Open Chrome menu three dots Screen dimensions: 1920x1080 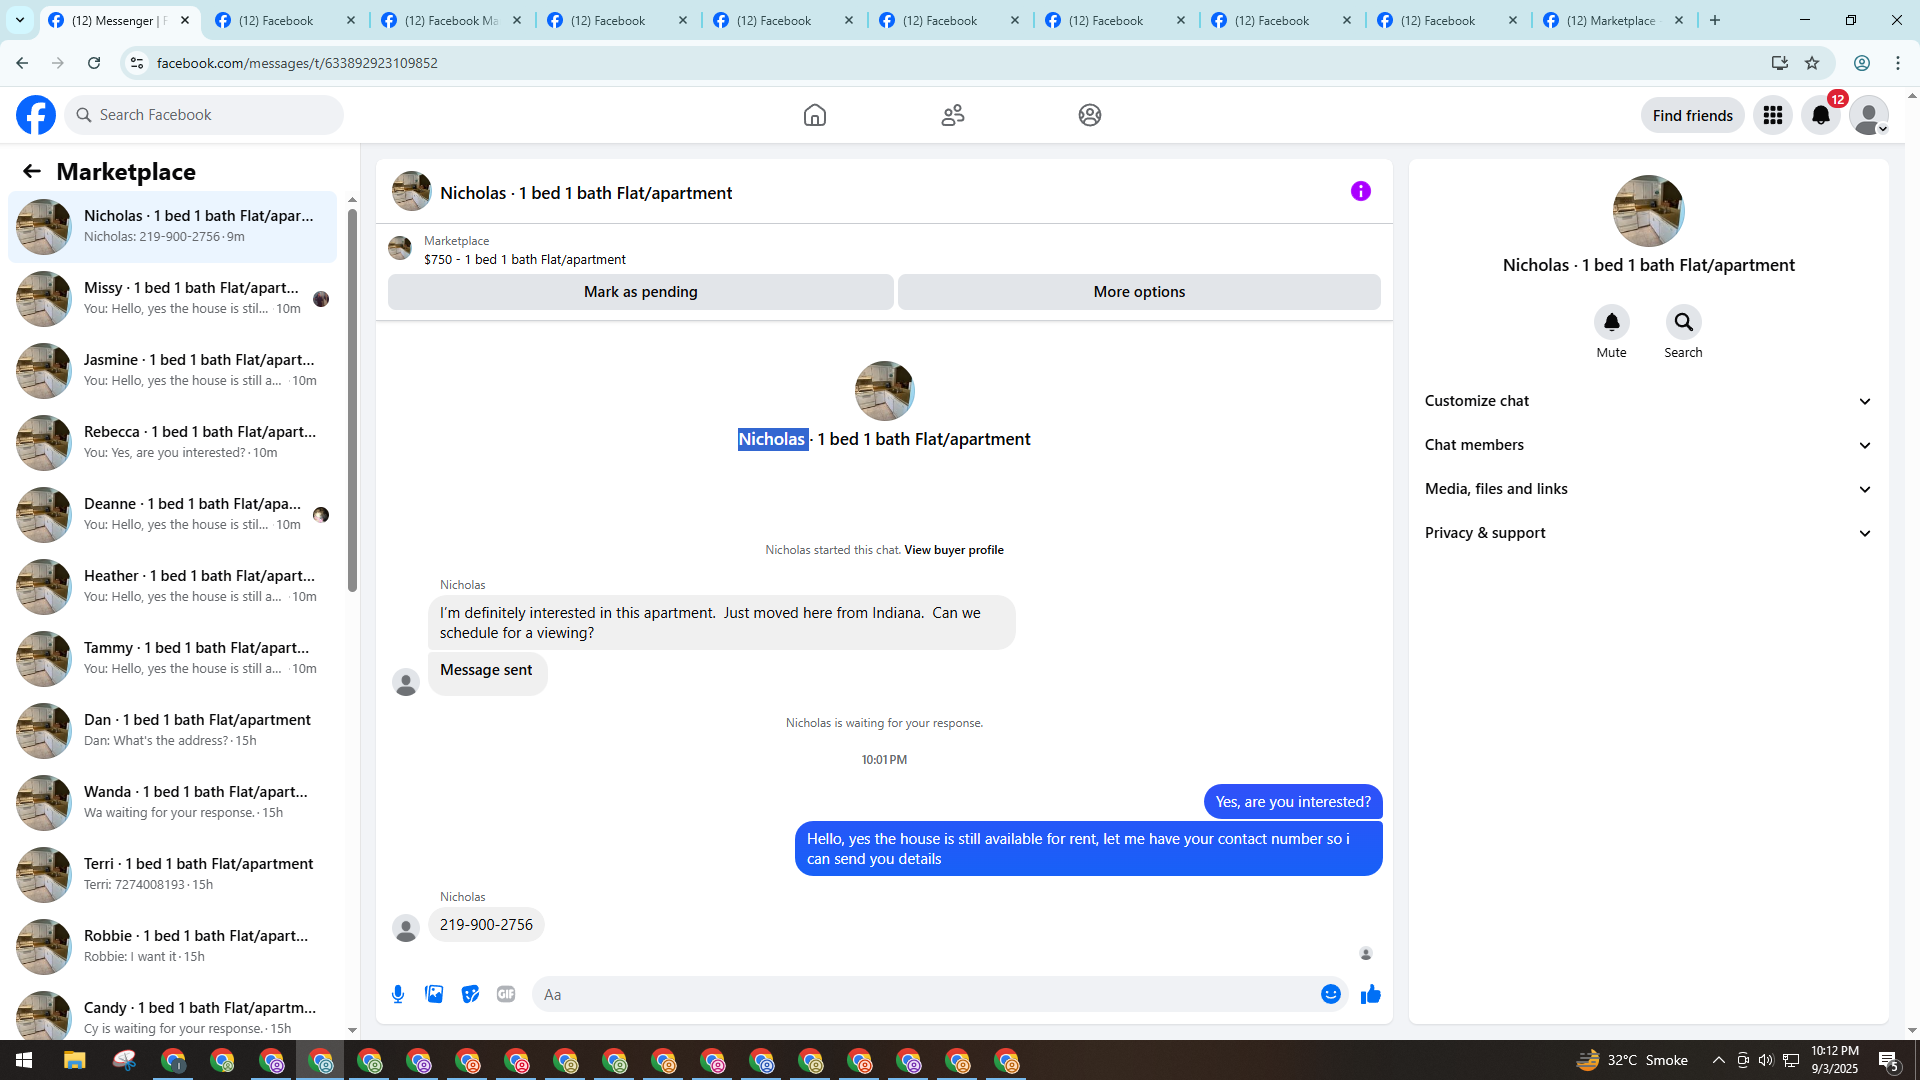[x=1898, y=63]
